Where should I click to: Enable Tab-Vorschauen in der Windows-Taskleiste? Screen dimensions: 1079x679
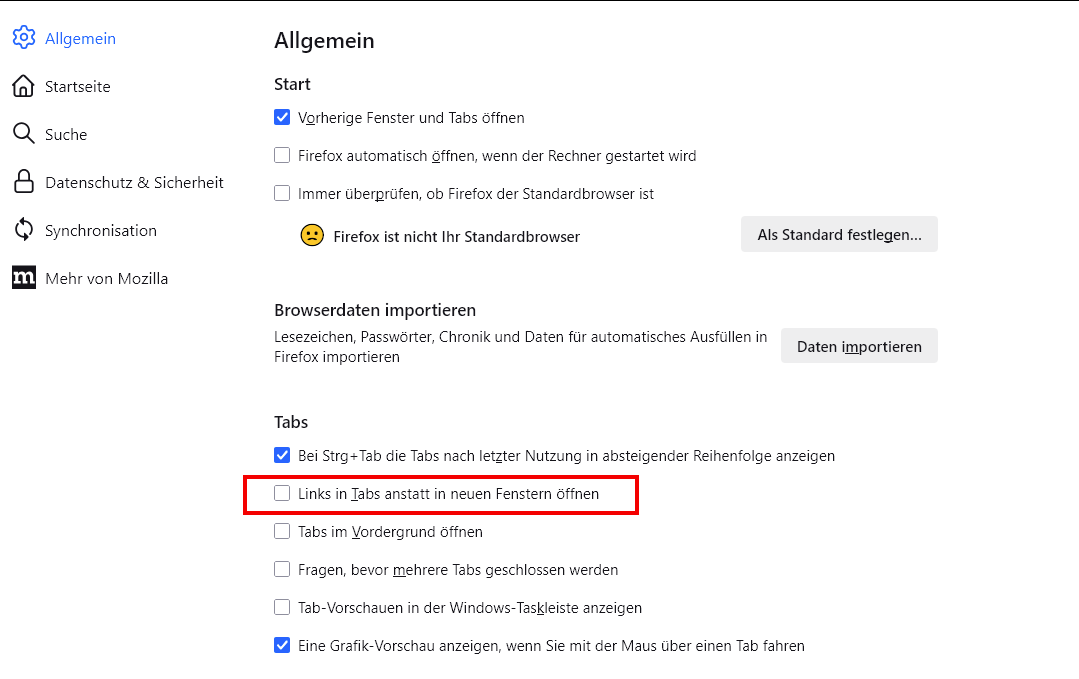tap(282, 608)
